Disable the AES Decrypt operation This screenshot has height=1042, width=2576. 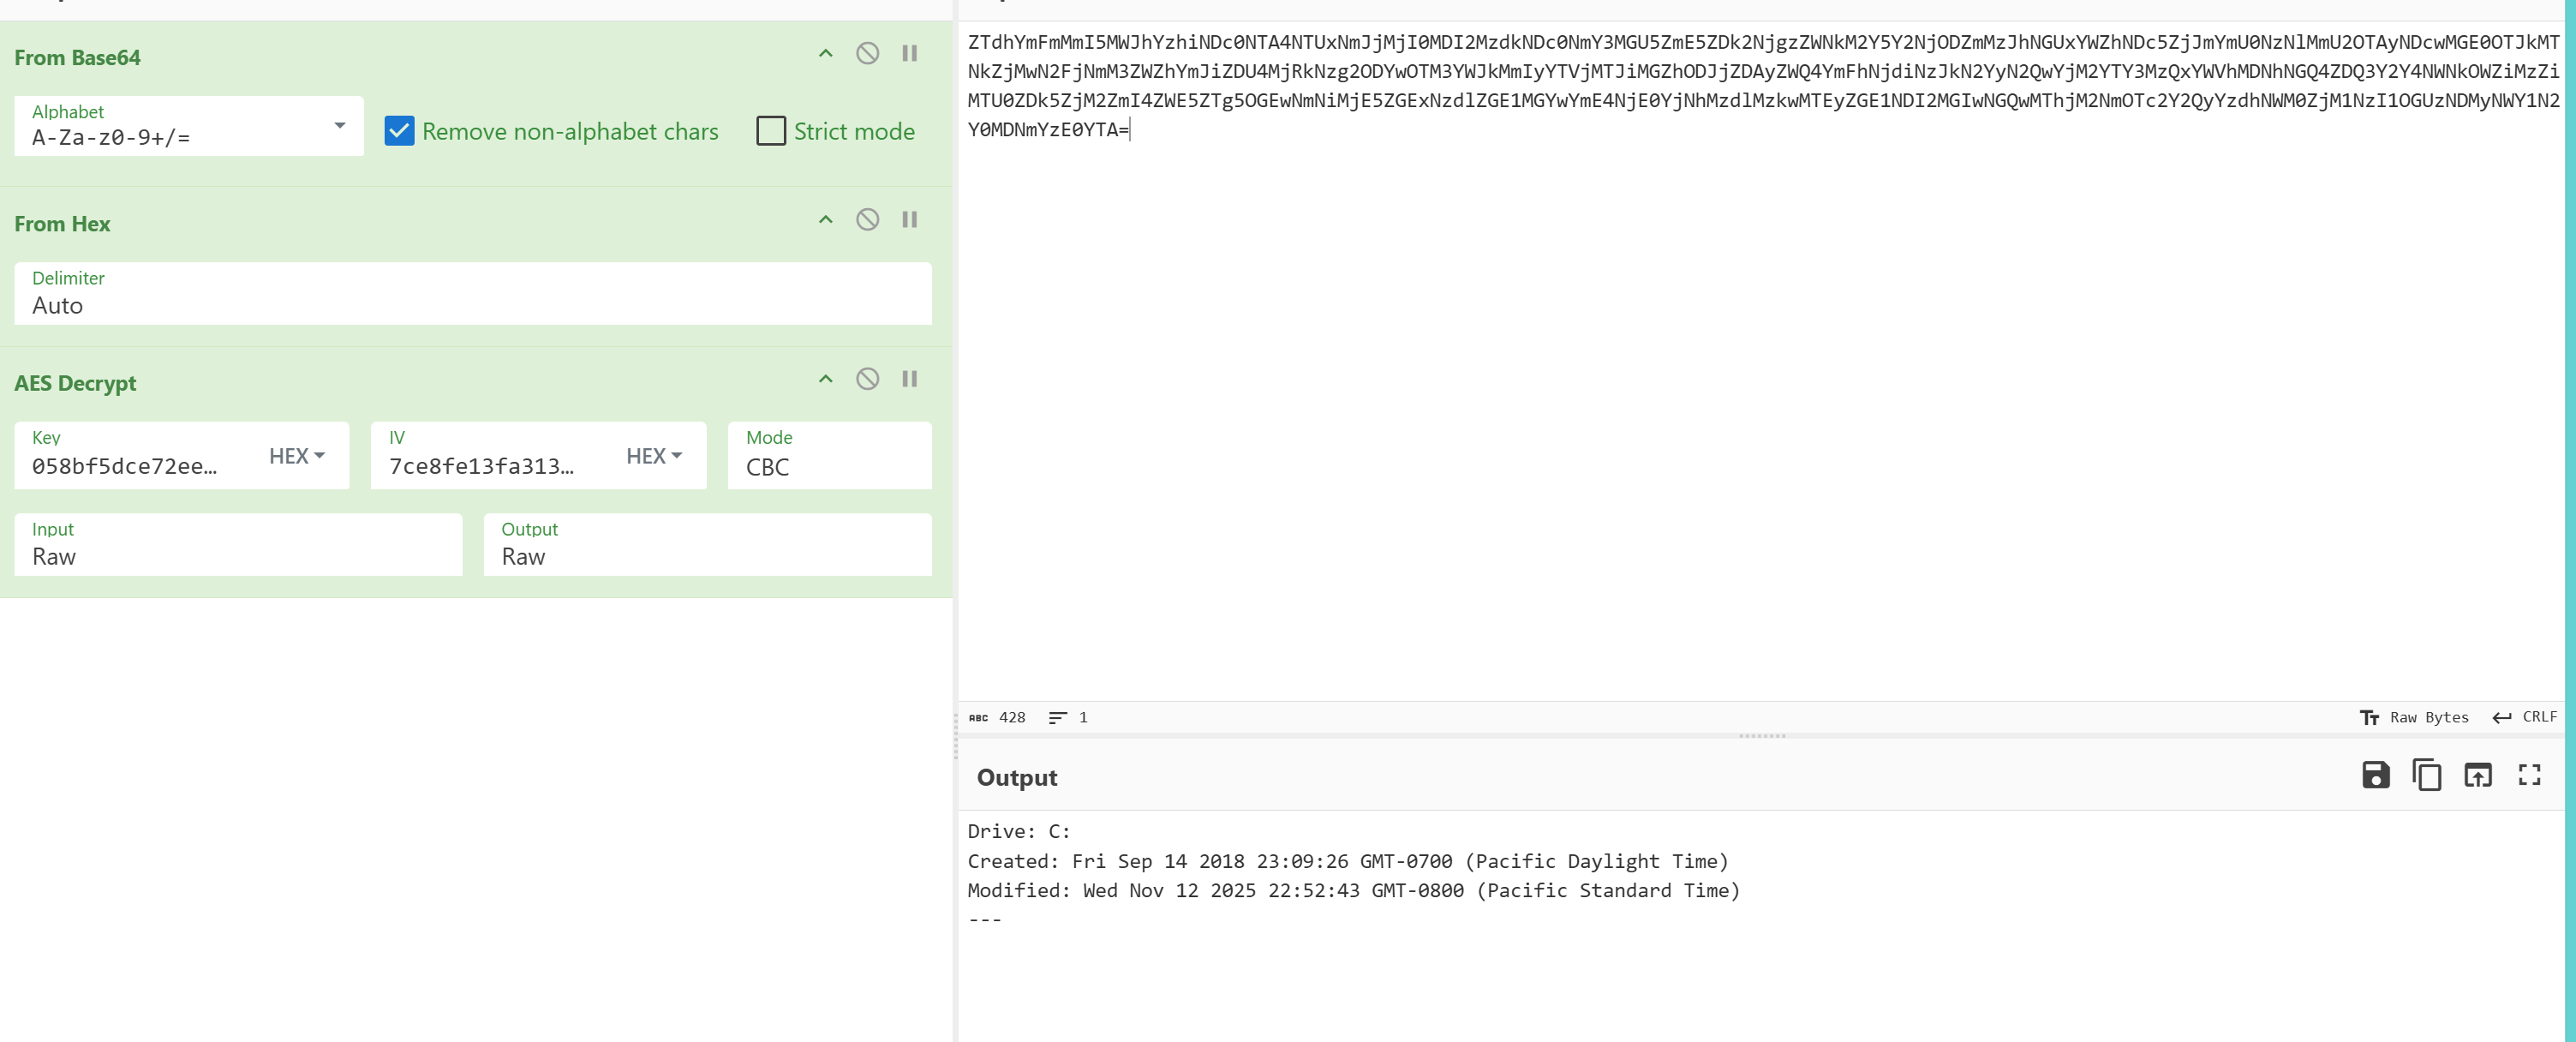click(x=867, y=379)
